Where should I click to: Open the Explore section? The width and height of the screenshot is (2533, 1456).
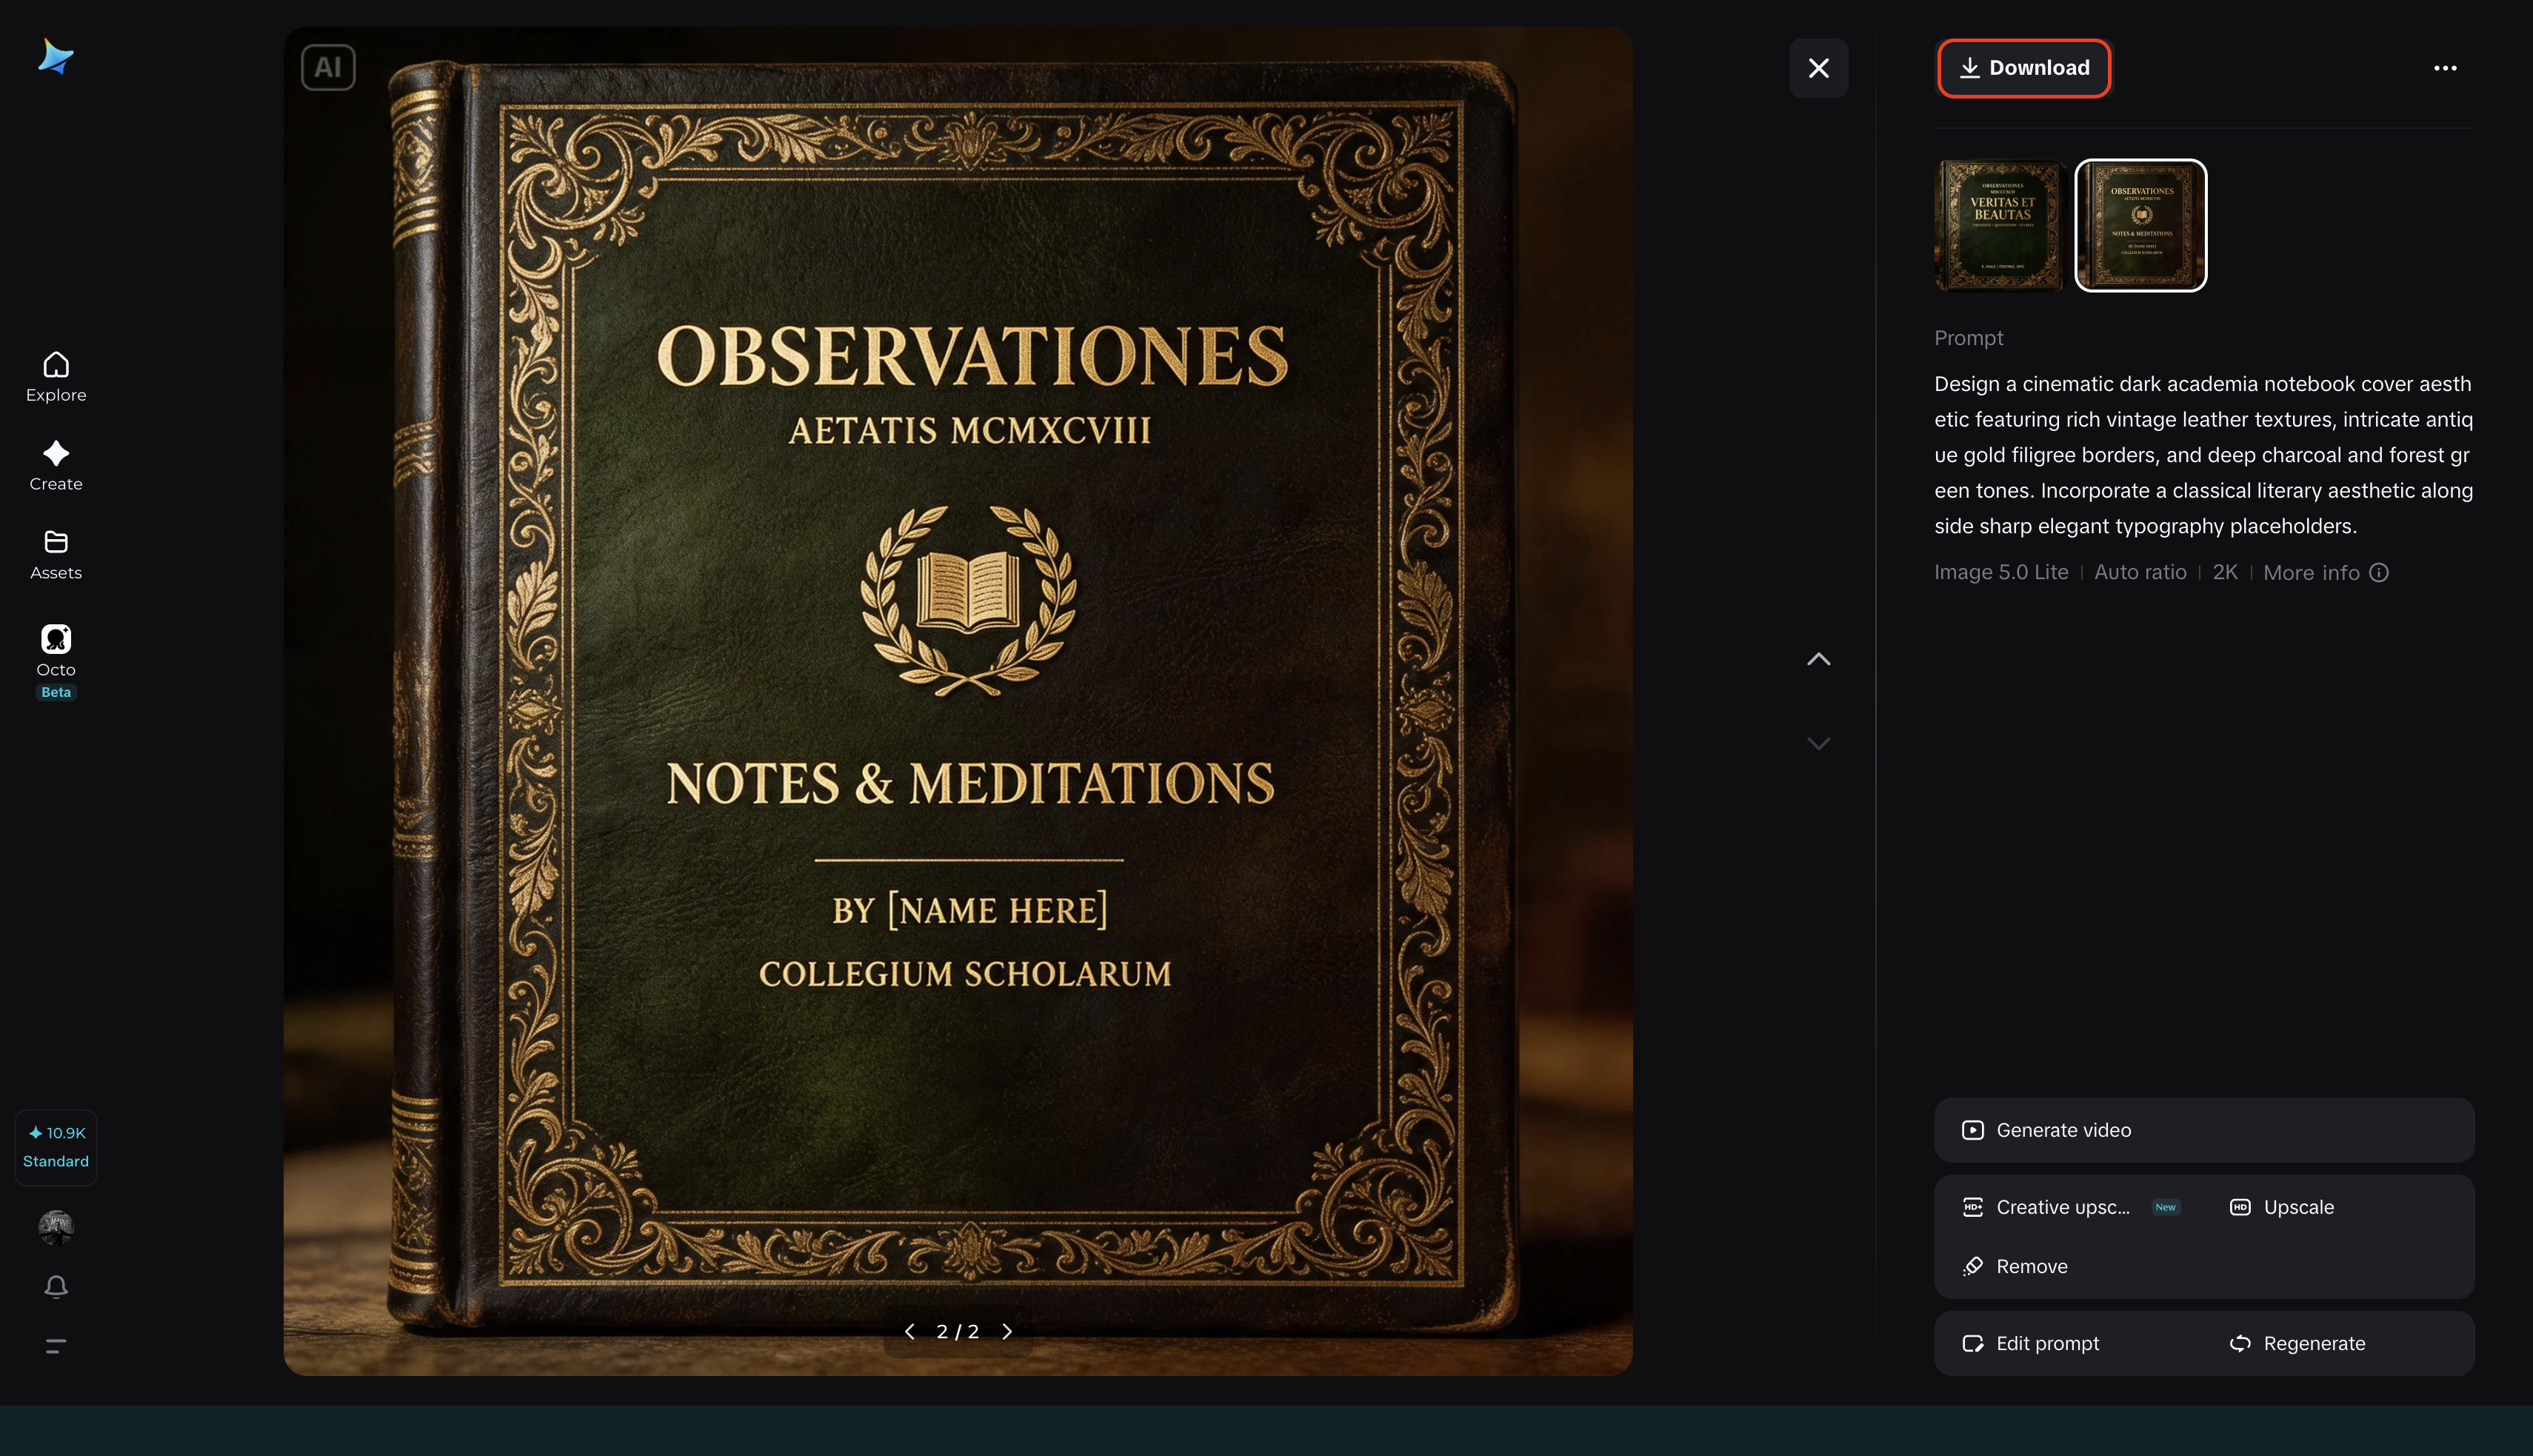pyautogui.click(x=56, y=377)
